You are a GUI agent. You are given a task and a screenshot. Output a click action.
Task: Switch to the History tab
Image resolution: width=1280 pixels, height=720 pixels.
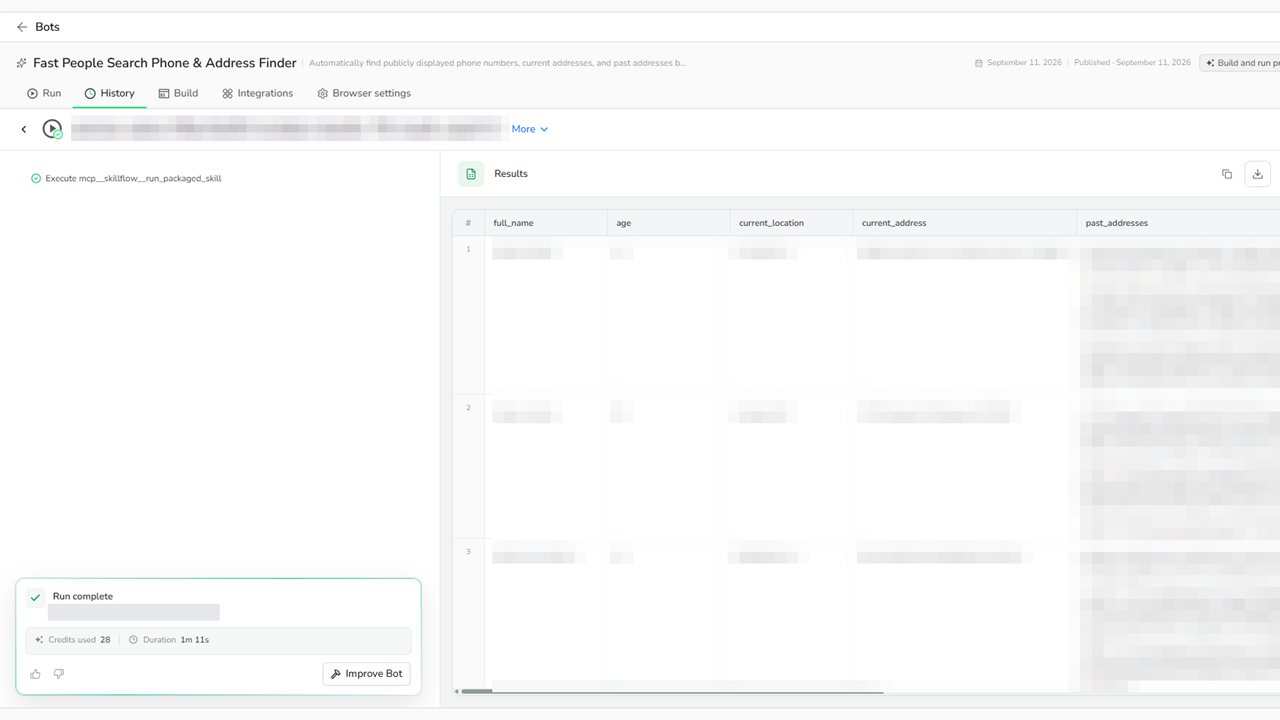(x=109, y=93)
